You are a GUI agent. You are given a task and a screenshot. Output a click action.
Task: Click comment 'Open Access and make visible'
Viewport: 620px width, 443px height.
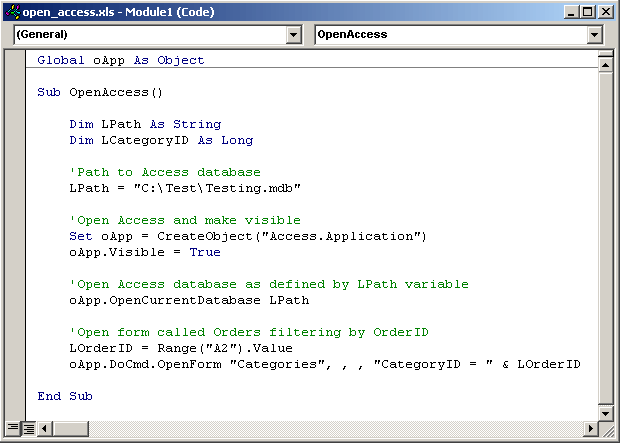tap(185, 220)
